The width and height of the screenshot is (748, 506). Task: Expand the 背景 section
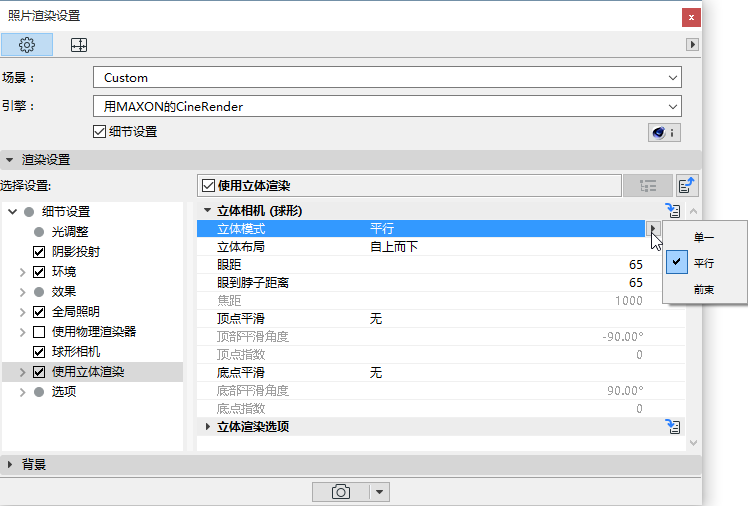(10, 464)
